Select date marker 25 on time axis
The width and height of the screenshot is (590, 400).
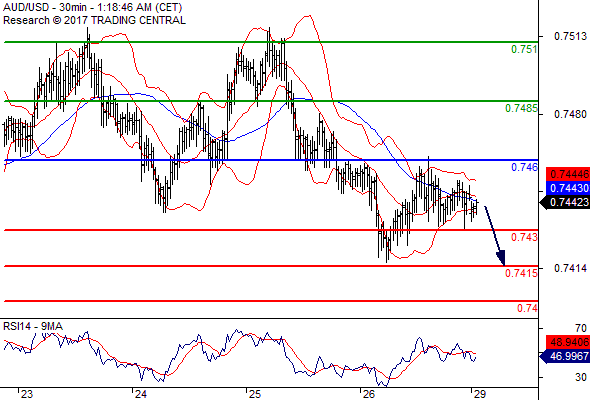(254, 394)
